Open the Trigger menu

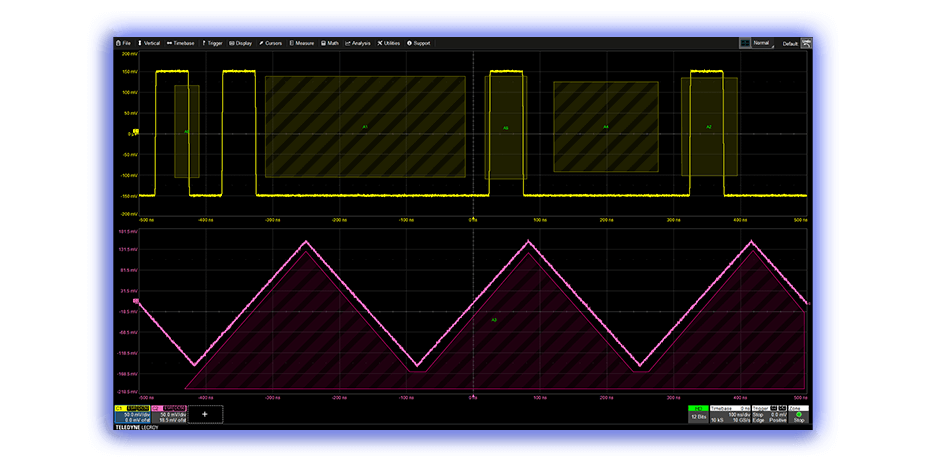pos(213,43)
